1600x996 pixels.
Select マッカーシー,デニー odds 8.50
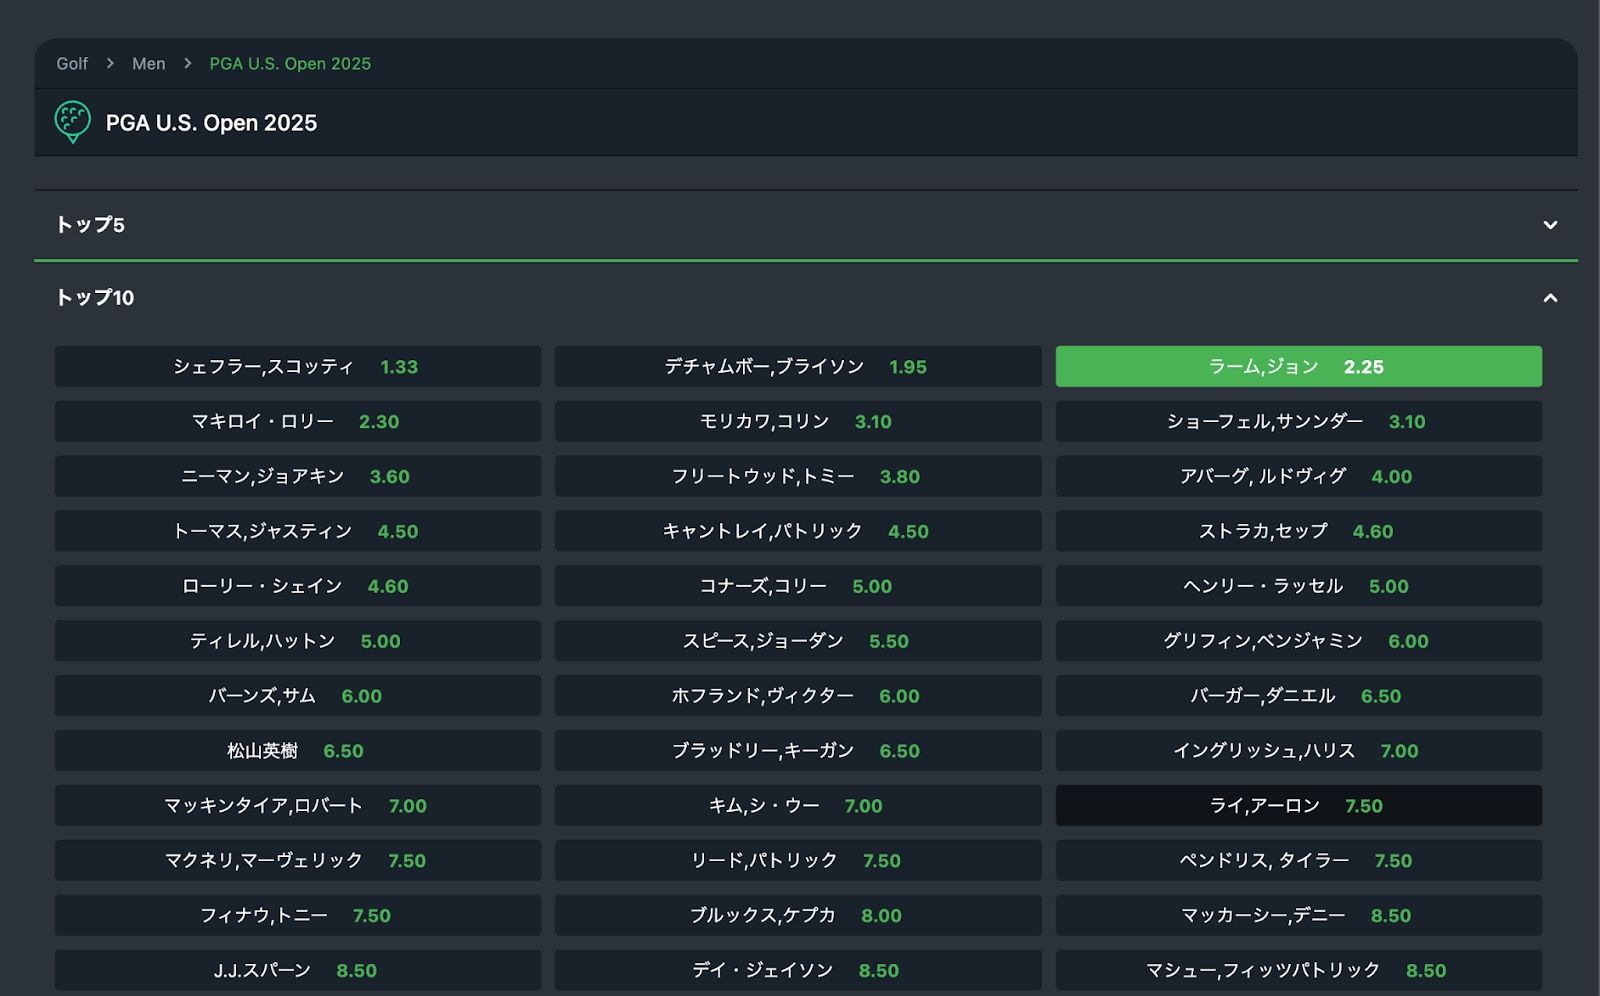pyautogui.click(x=1299, y=916)
